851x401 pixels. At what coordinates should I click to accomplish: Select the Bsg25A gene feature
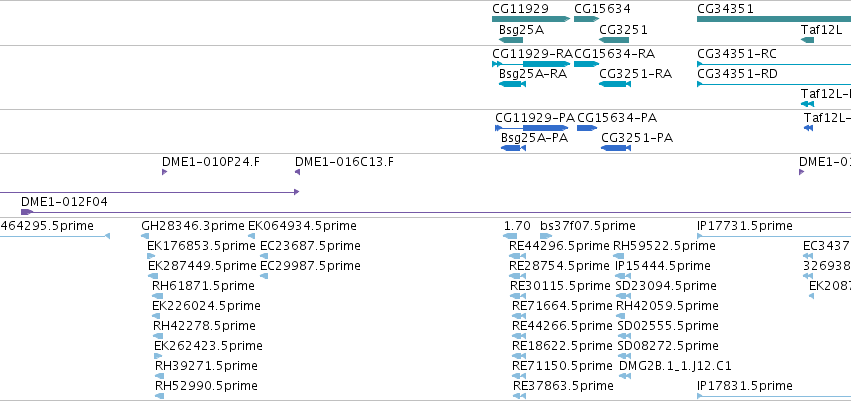tap(511, 40)
